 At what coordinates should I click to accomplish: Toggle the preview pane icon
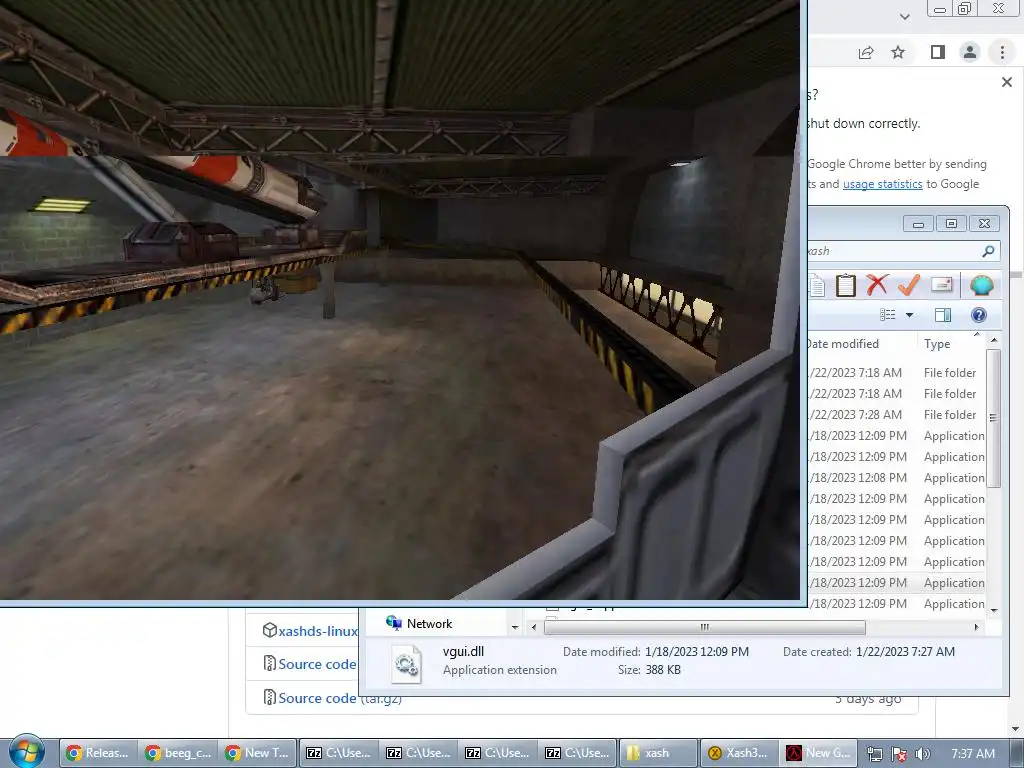(943, 315)
